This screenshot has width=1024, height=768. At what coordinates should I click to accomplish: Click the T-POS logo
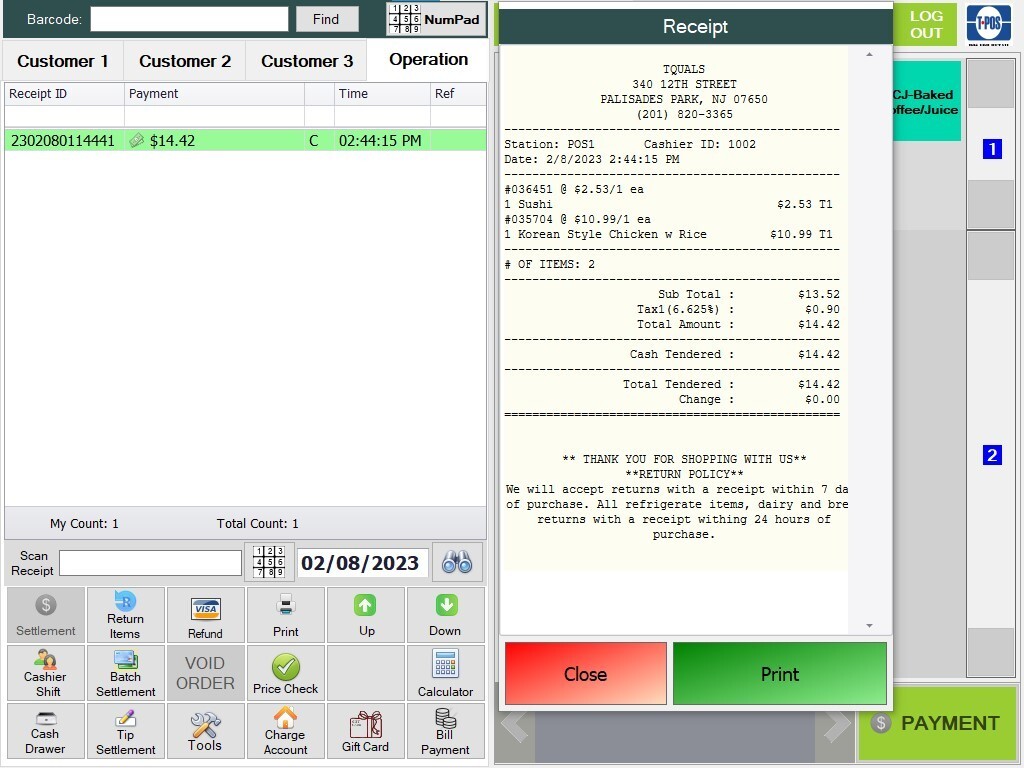pos(988,24)
